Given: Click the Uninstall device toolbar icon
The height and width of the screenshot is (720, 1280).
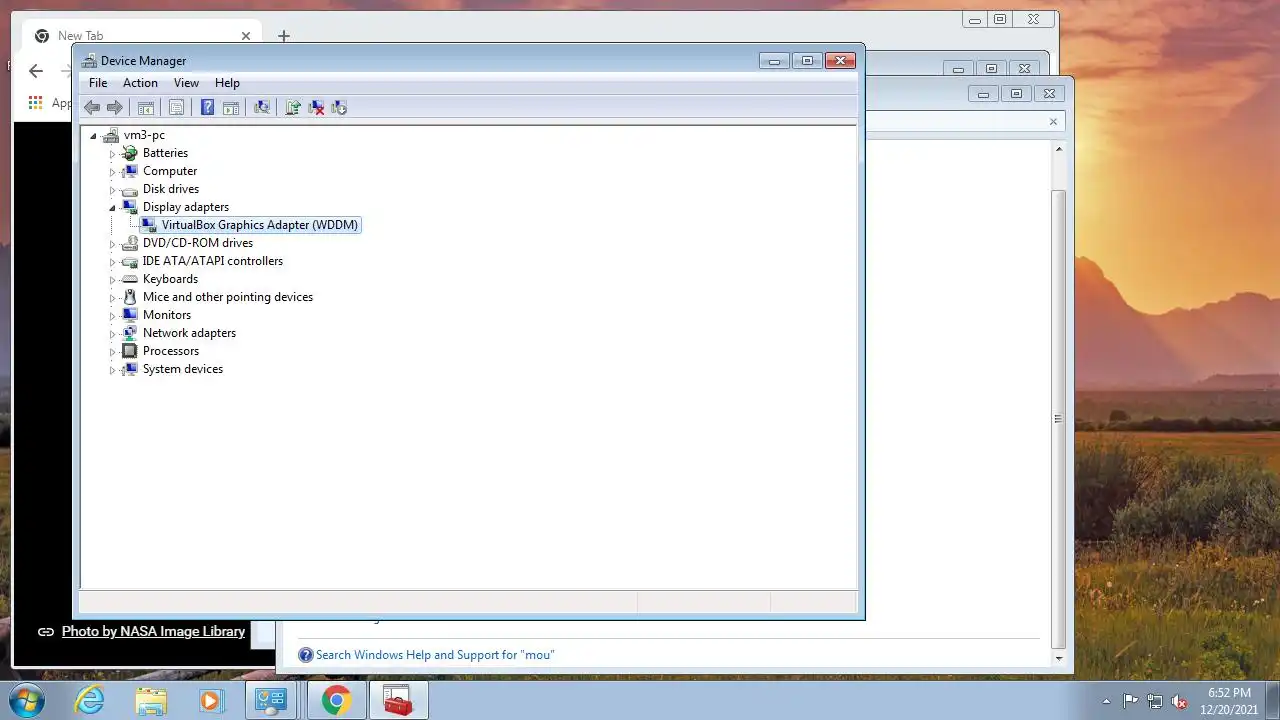Looking at the screenshot, I should (316, 108).
